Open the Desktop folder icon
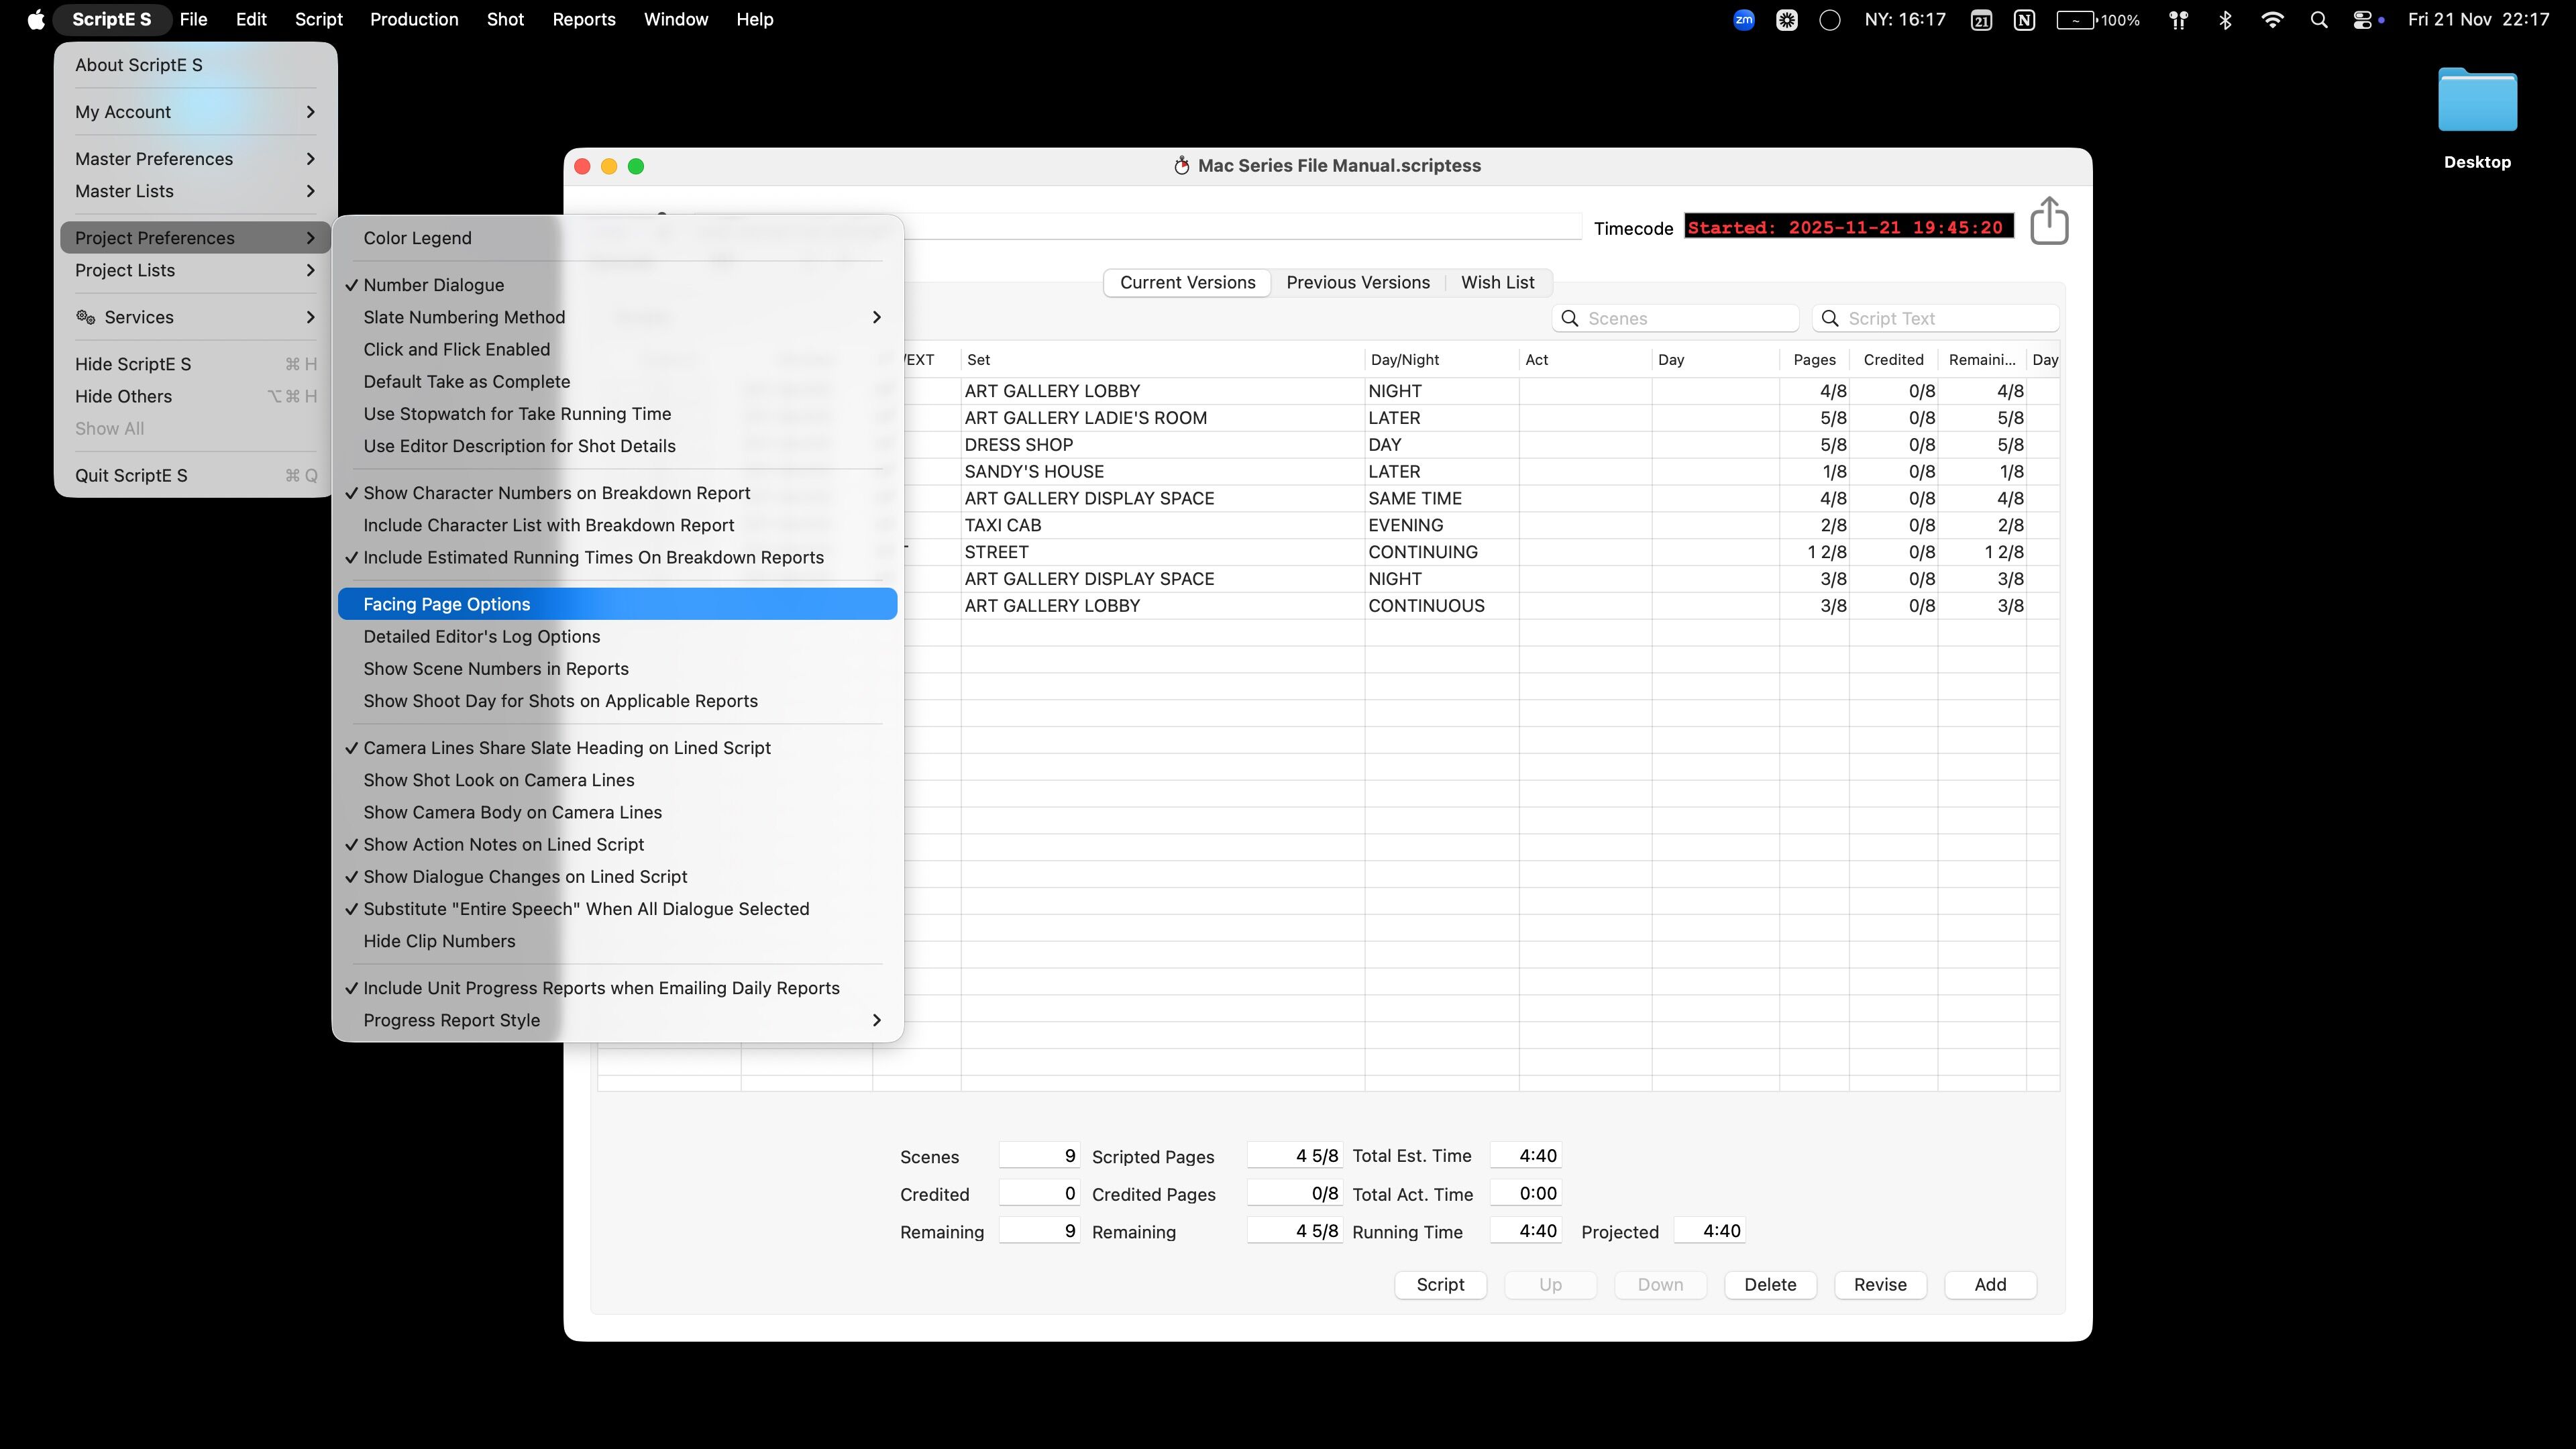The image size is (2576, 1449). 2476,101
